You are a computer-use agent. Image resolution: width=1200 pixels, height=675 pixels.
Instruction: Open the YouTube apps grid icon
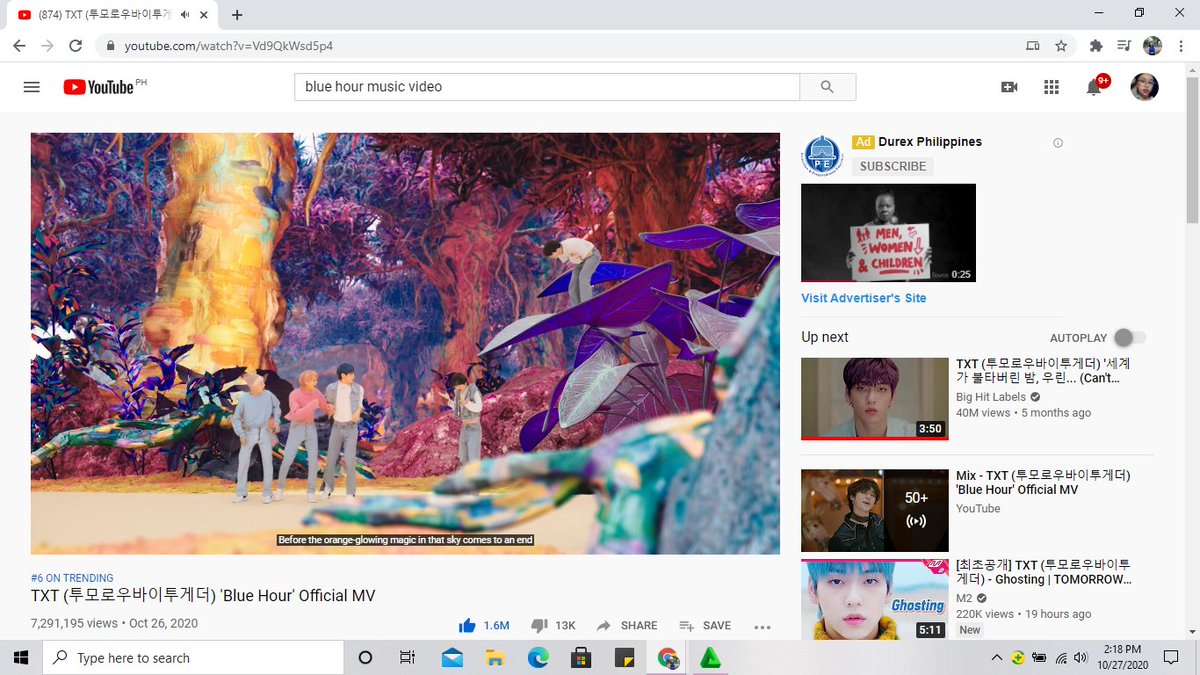[1051, 87]
